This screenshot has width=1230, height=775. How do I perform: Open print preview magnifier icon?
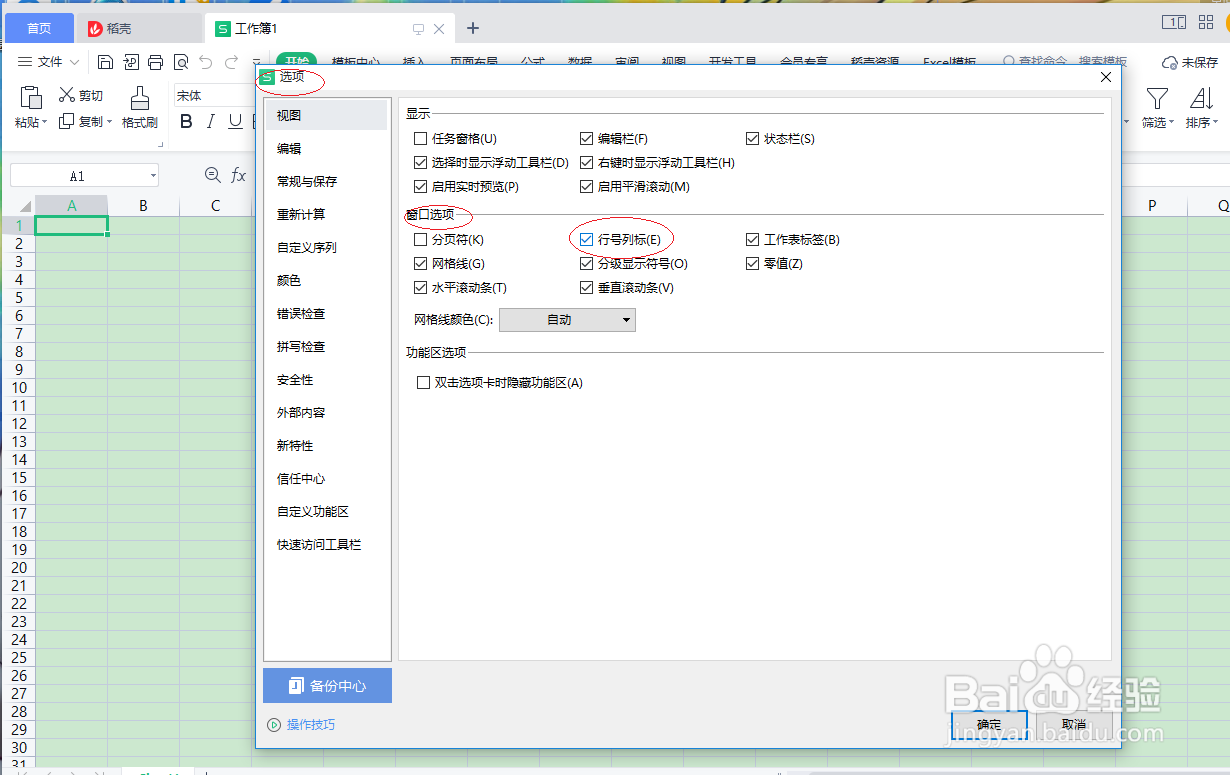(x=180, y=62)
